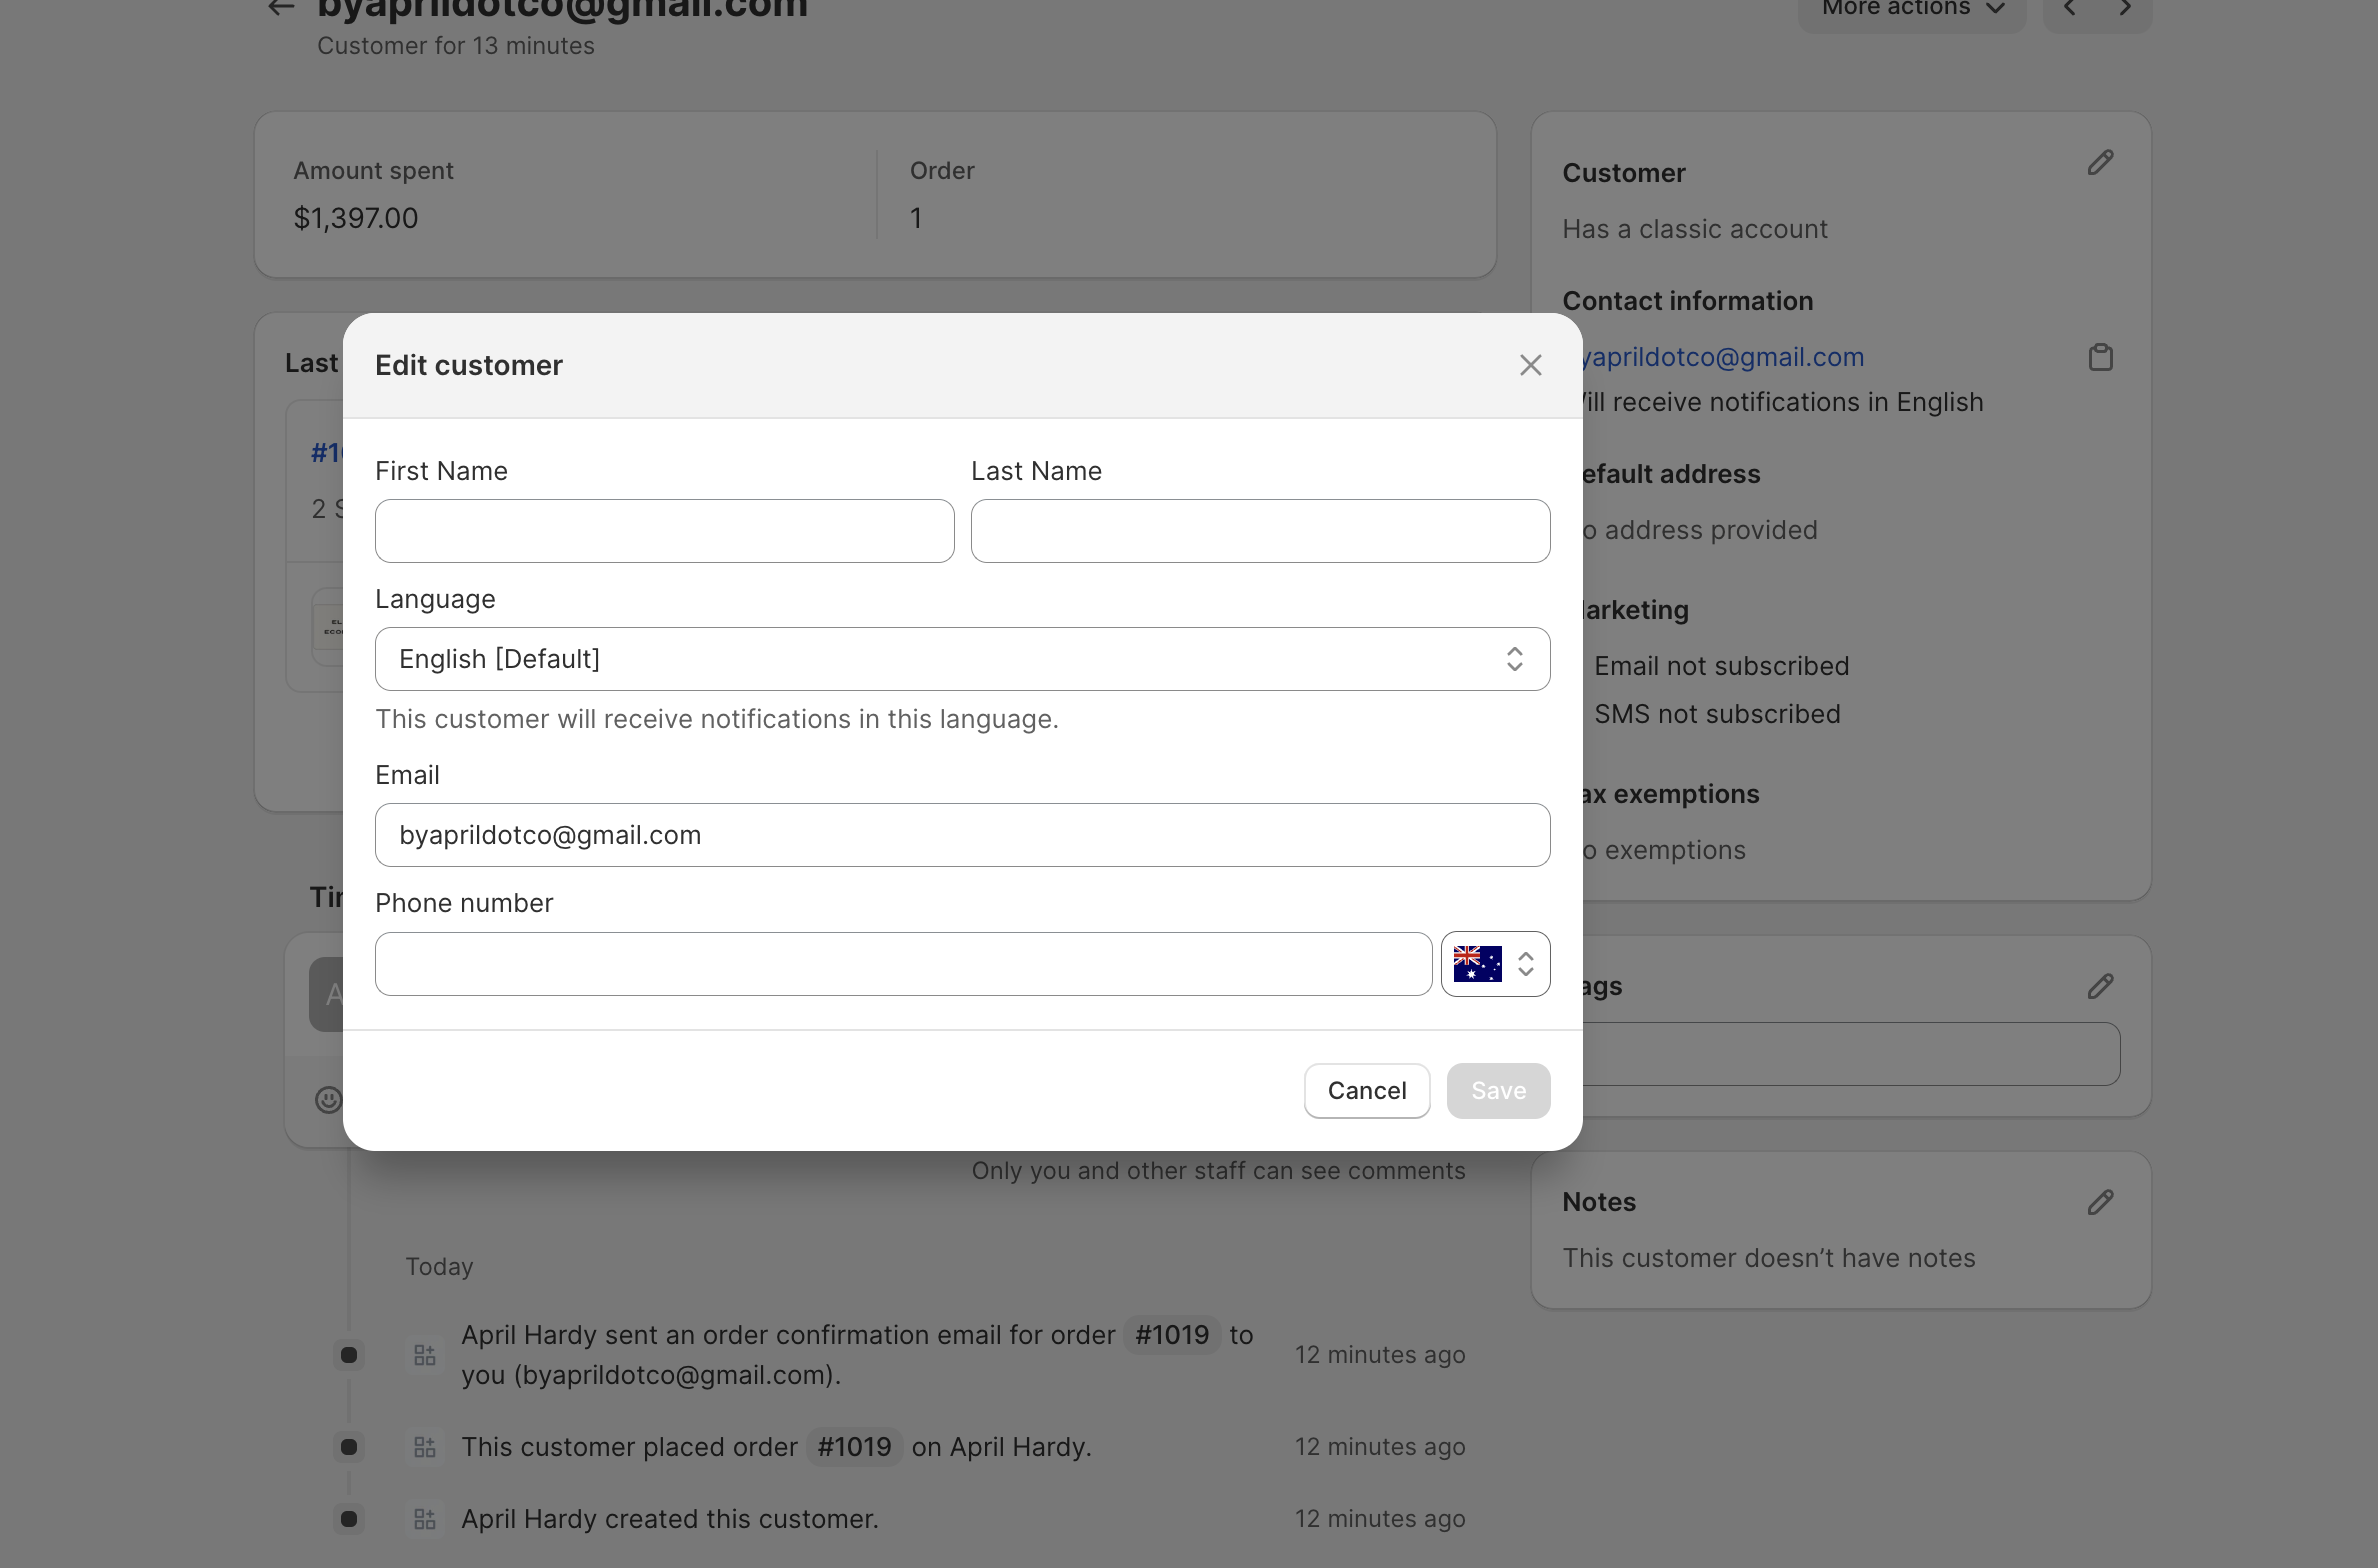This screenshot has height=1568, width=2378.
Task: Open the More actions dropdown
Action: point(1911,9)
